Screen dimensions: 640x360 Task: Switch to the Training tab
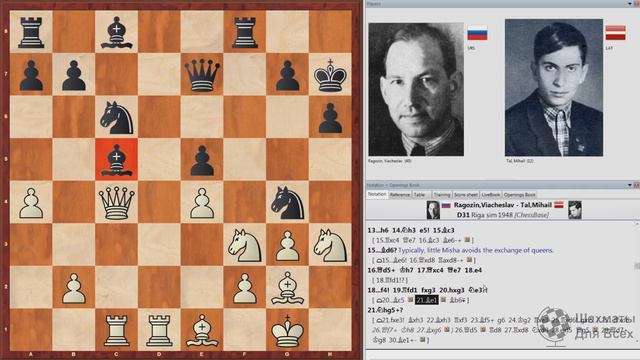point(442,195)
